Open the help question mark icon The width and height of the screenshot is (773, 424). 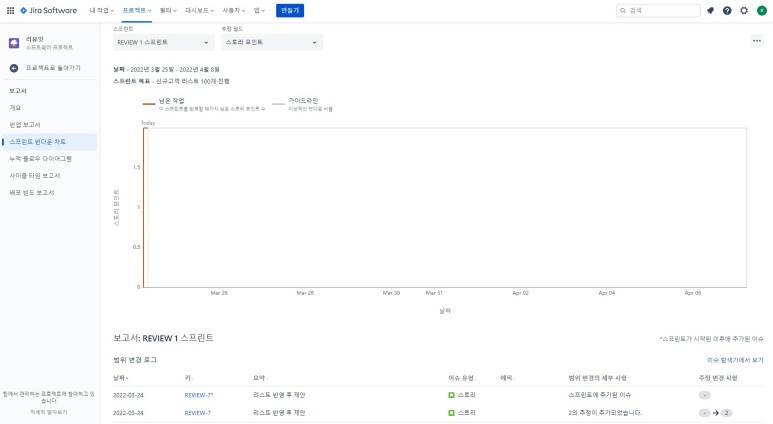point(727,10)
